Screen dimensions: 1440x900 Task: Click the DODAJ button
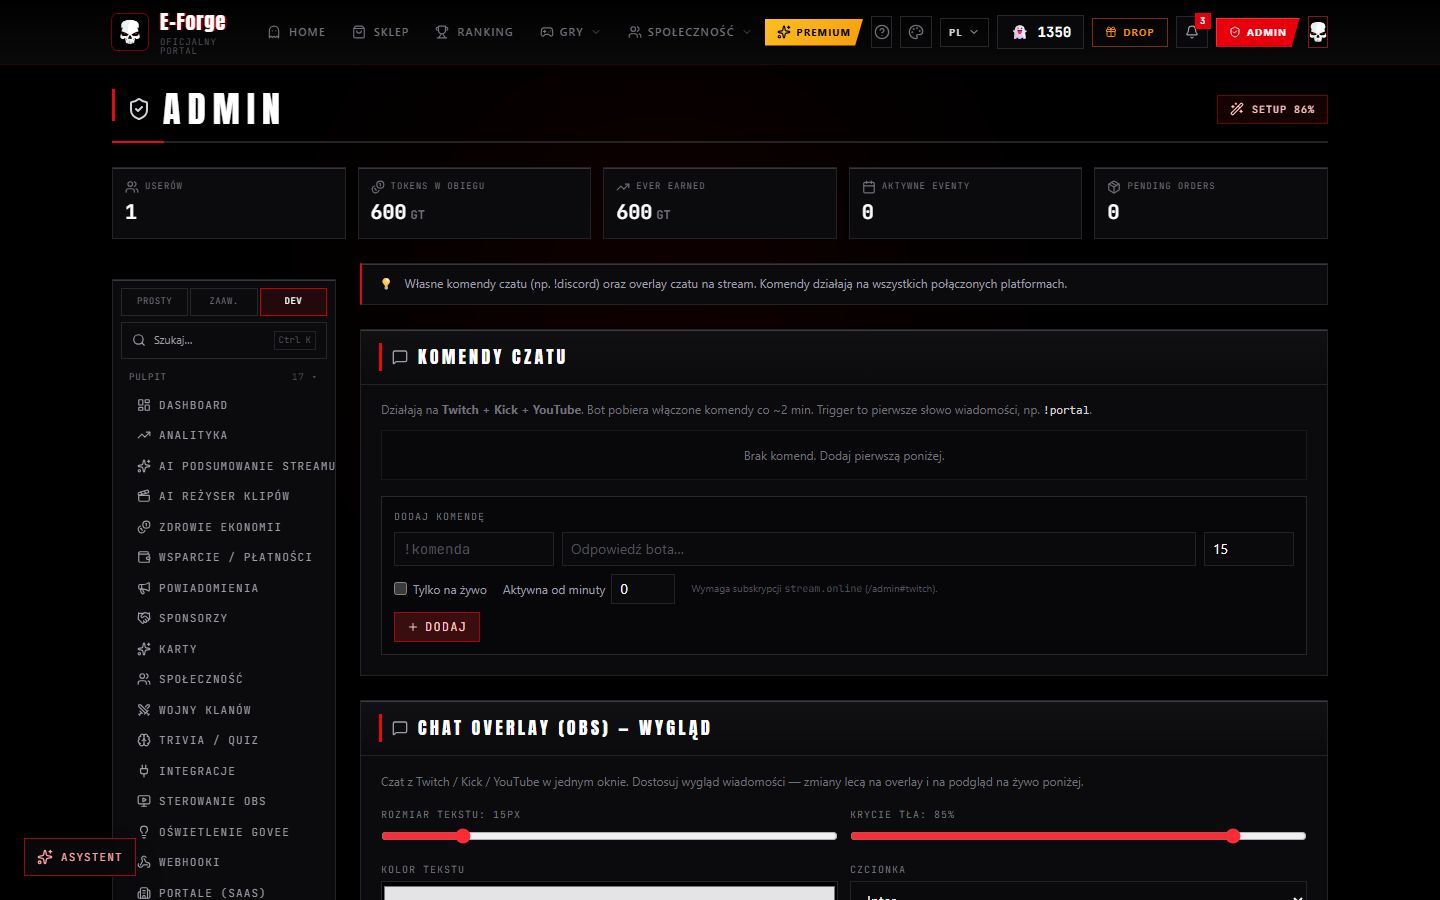pos(437,627)
